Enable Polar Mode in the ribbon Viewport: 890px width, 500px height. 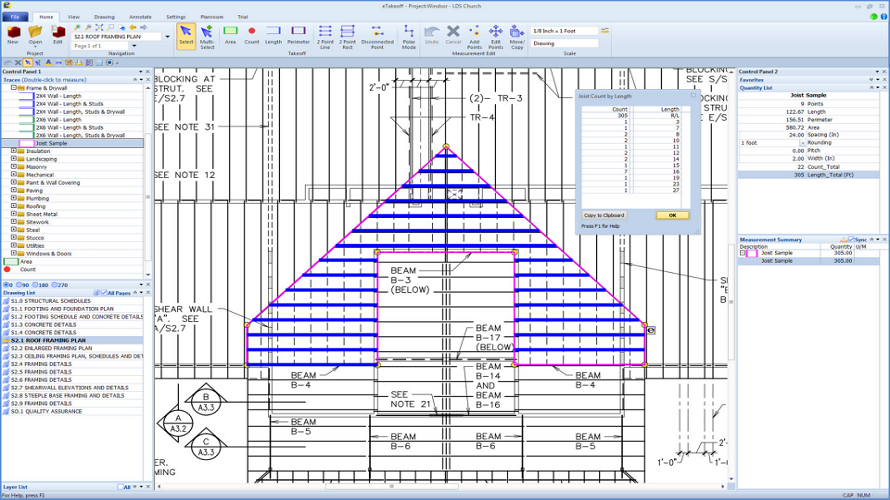(x=409, y=35)
